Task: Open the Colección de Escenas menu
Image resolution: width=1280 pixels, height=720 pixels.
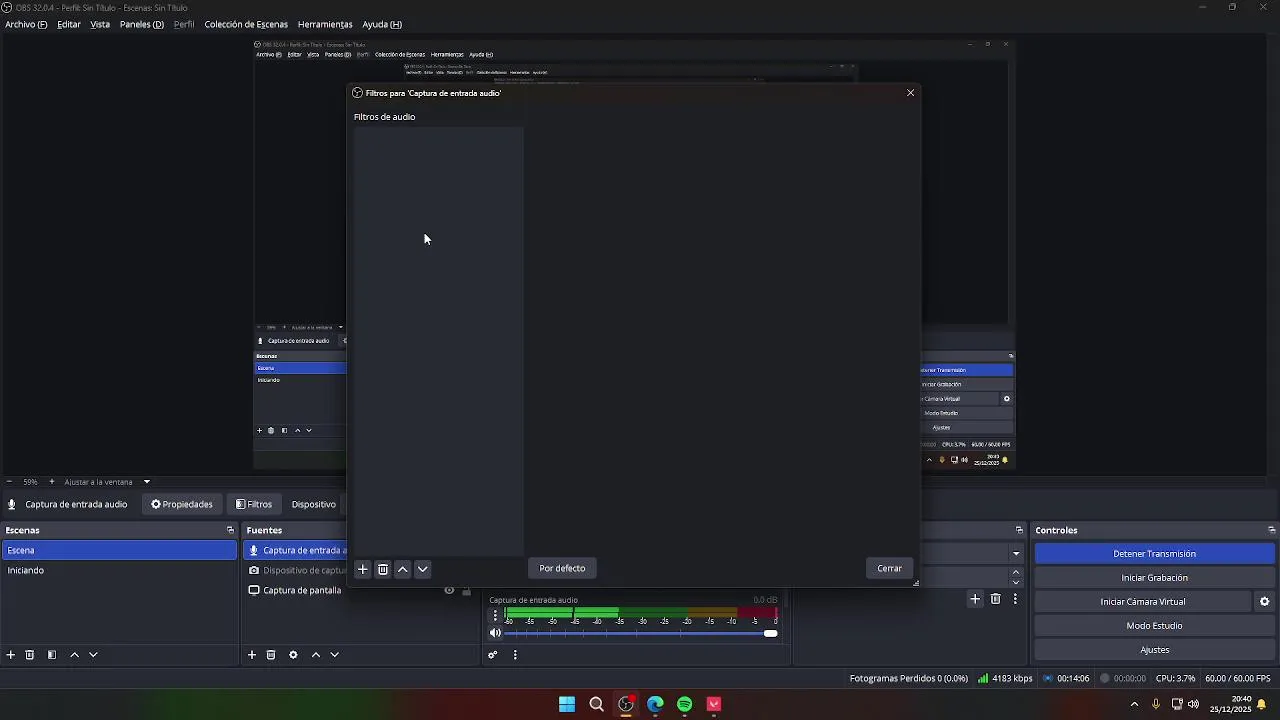Action: [x=246, y=24]
